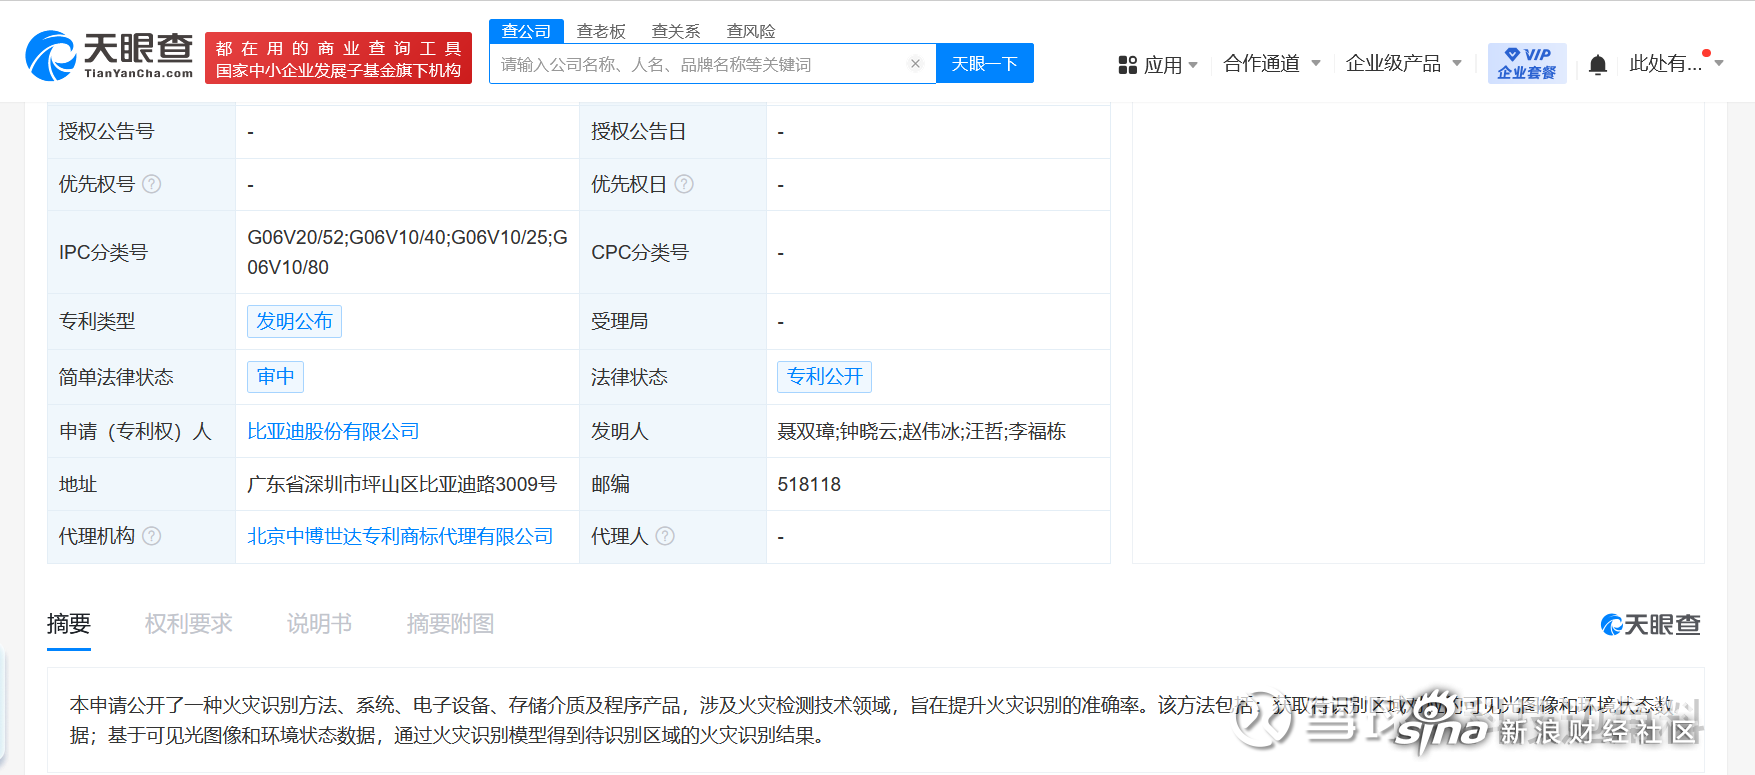Click the 简单法律状态 label cell
The height and width of the screenshot is (775, 1755).
pyautogui.click(x=141, y=377)
